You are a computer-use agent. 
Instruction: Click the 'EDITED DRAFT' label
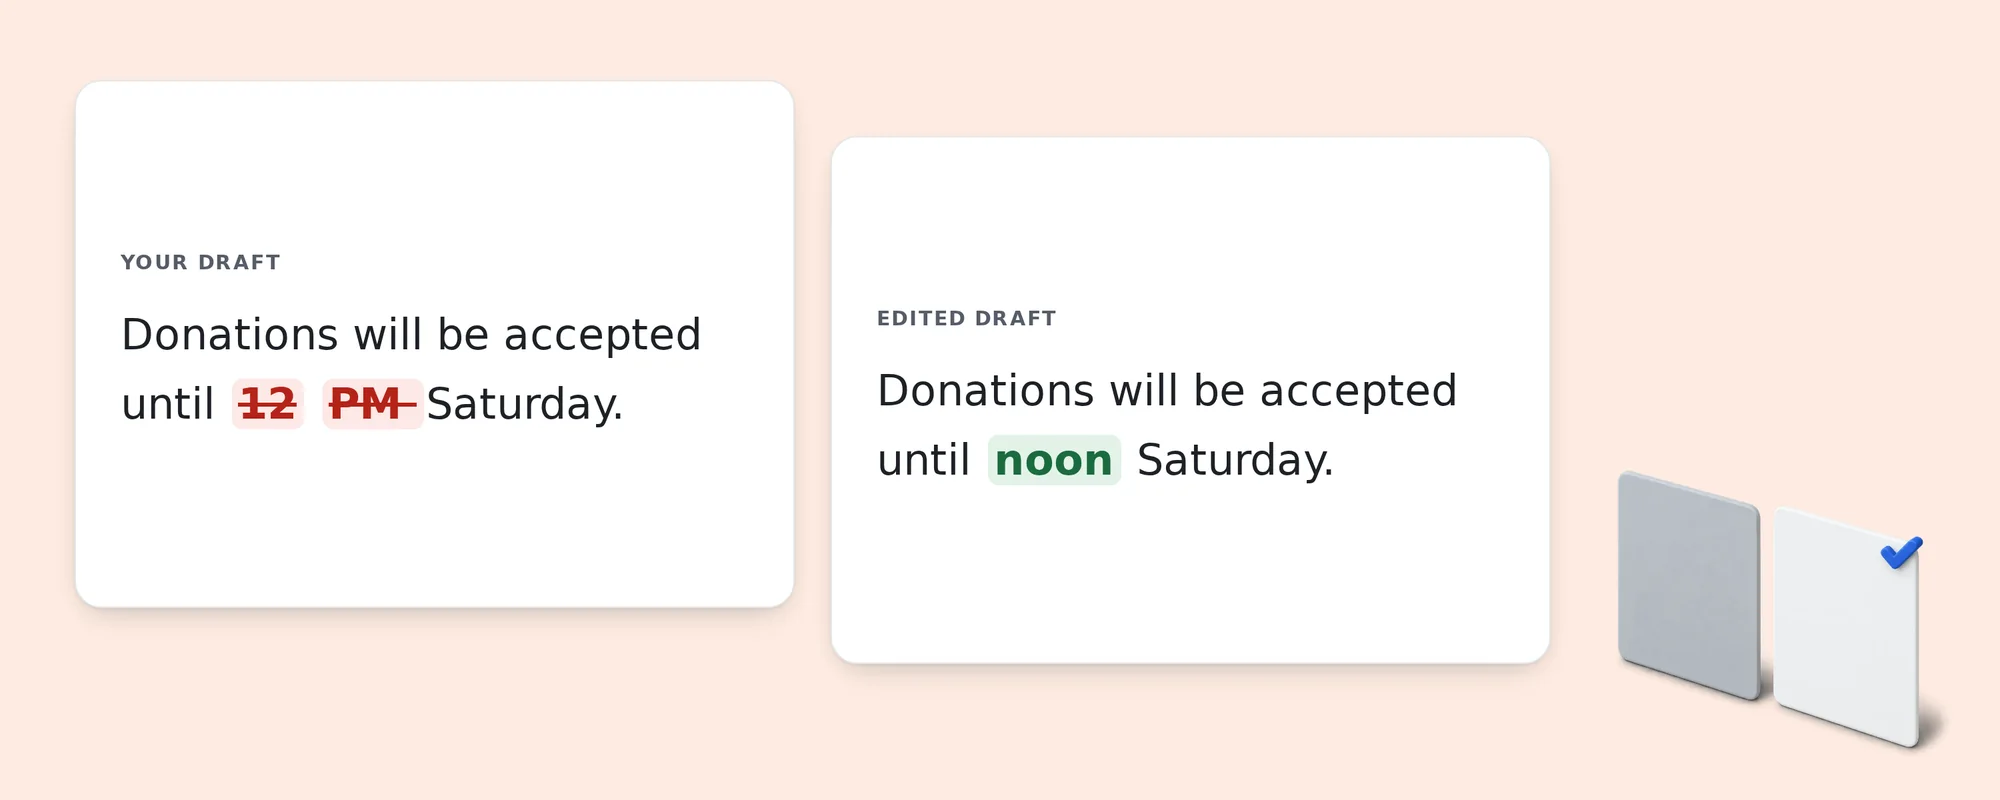point(966,318)
